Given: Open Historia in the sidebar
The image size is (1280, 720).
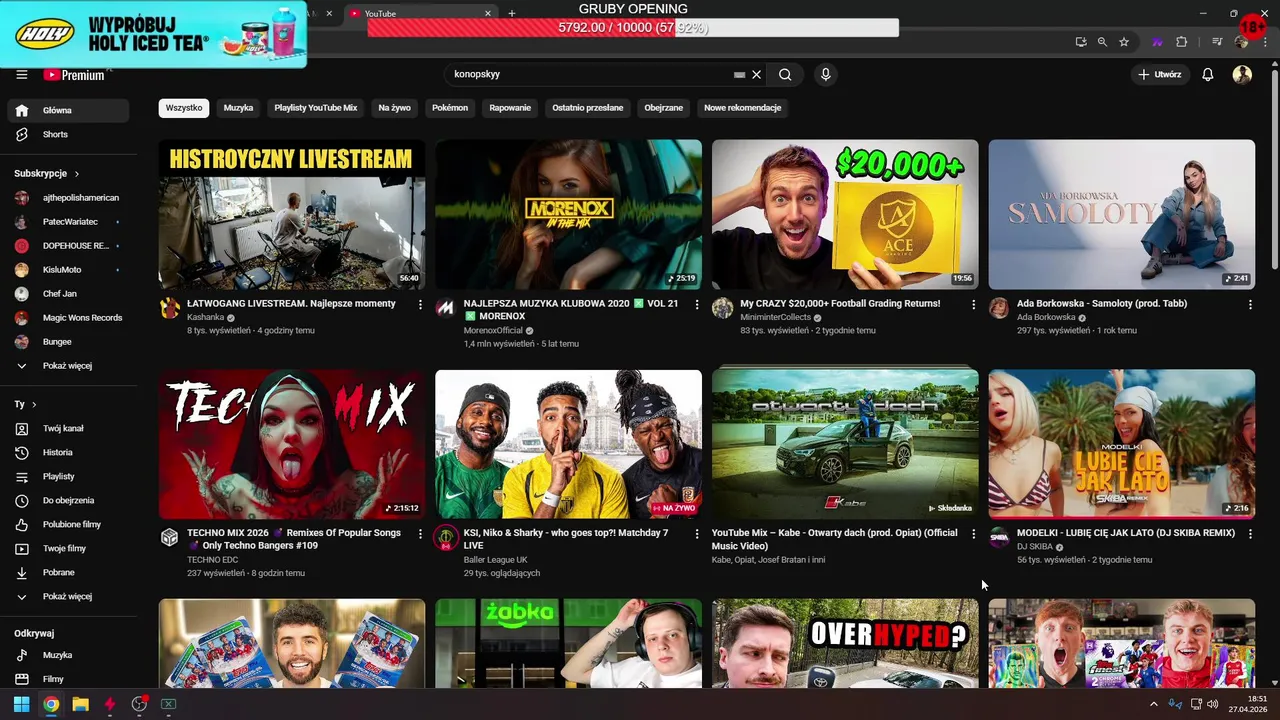Looking at the screenshot, I should pos(68,453).
